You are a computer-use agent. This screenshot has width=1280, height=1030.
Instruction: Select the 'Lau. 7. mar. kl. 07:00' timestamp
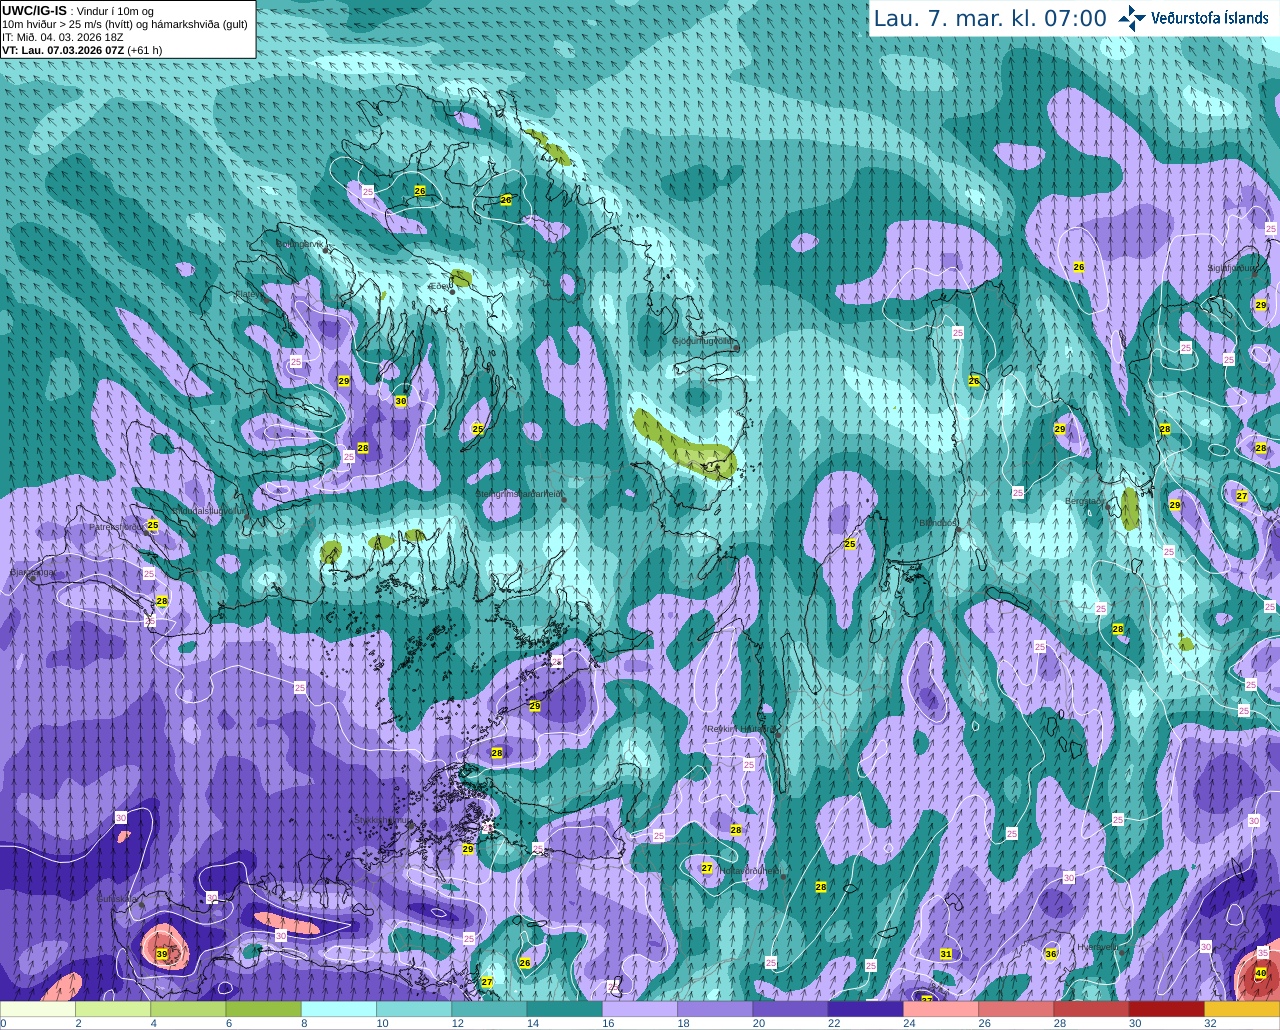pos(990,19)
